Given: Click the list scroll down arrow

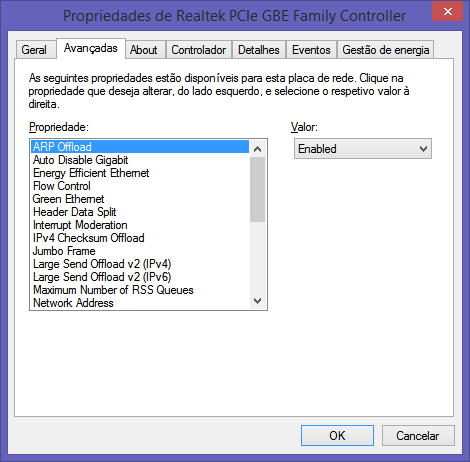Looking at the screenshot, I should [257, 301].
